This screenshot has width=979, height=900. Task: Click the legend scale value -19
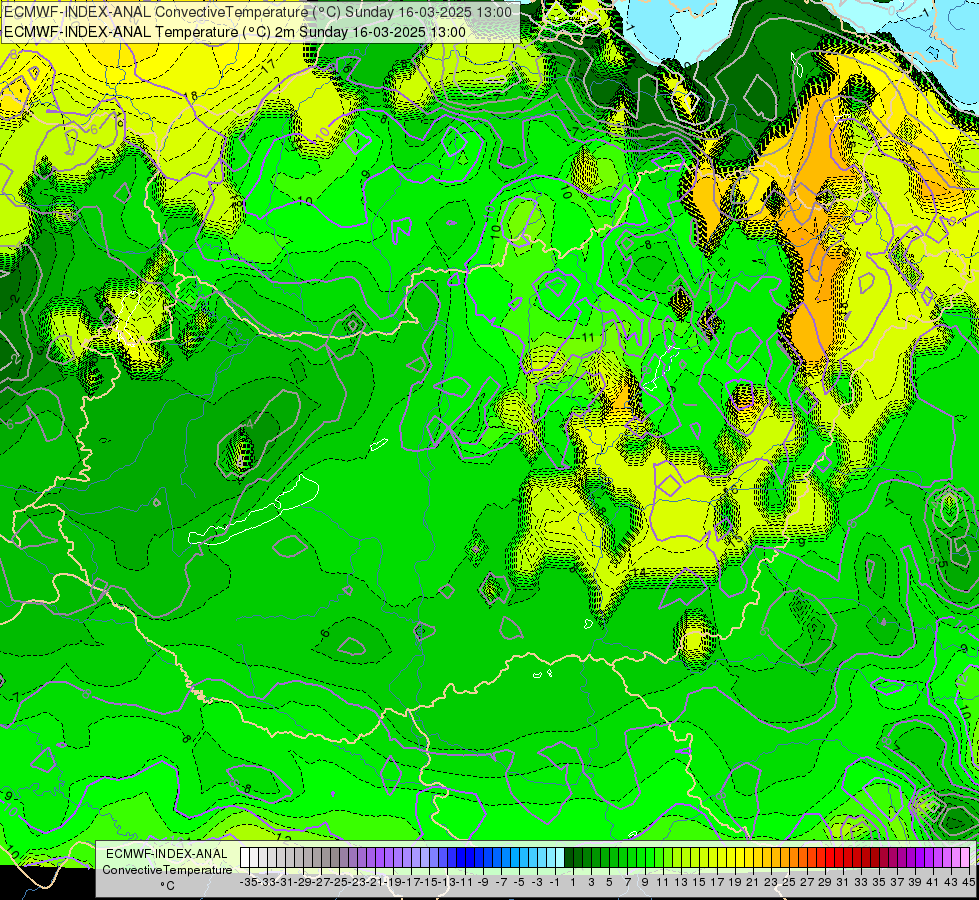[x=392, y=882]
